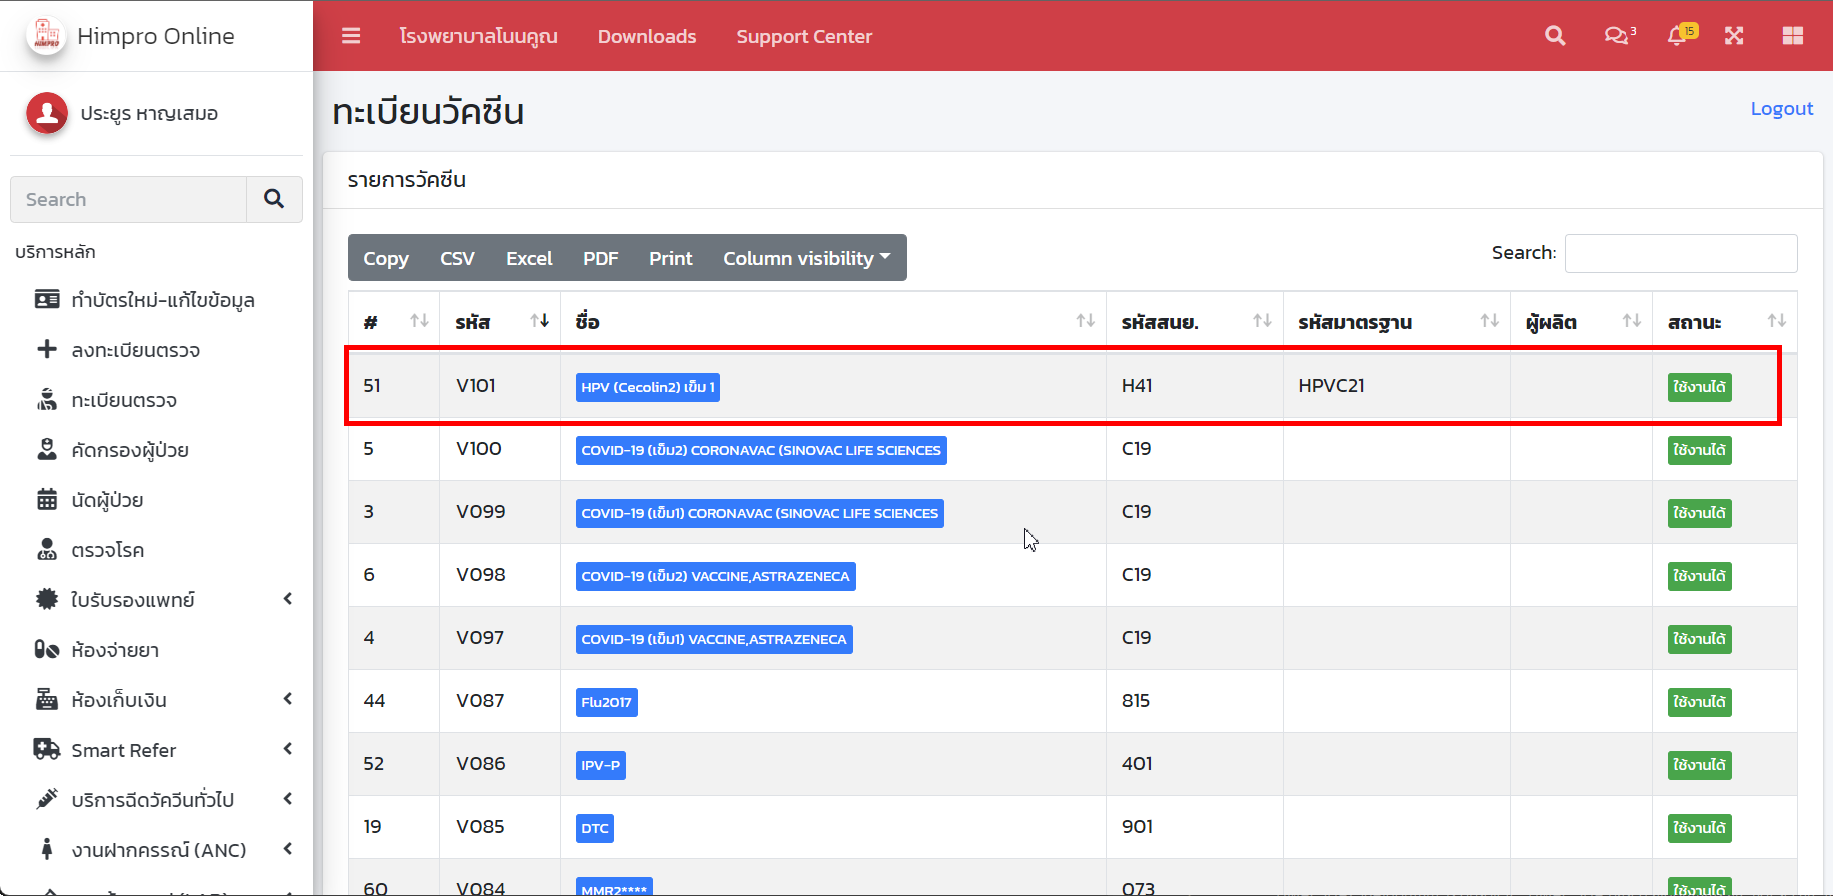Screen dimensions: 1833x896
Task: Click the sidebar search magnifier button
Action: click(274, 199)
